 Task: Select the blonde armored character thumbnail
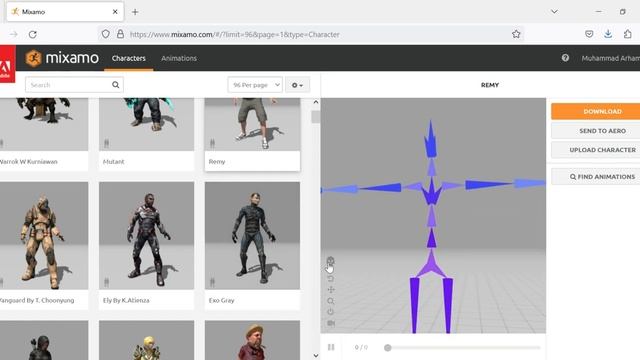147,340
